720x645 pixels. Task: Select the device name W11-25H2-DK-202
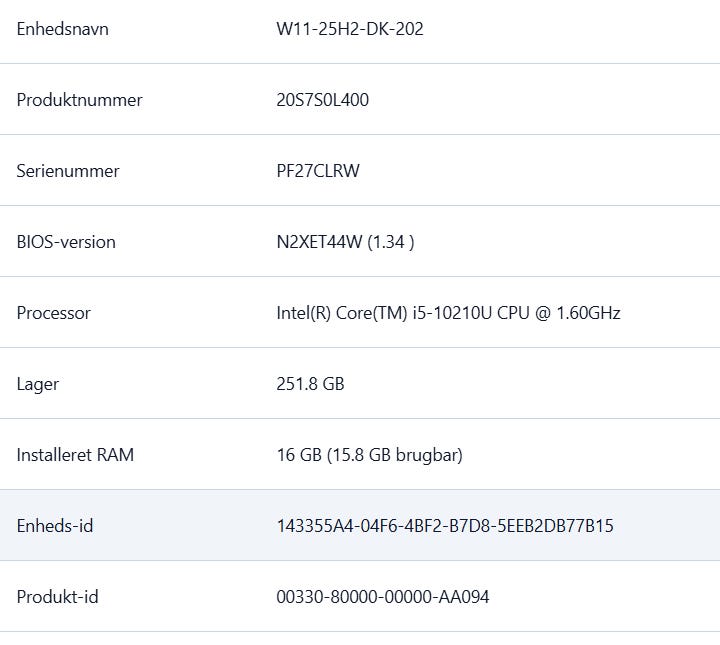pyautogui.click(x=349, y=29)
